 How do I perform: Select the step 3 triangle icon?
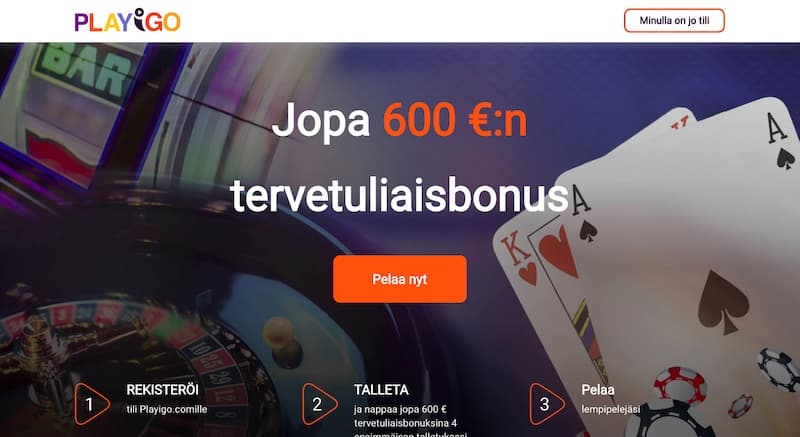click(547, 404)
